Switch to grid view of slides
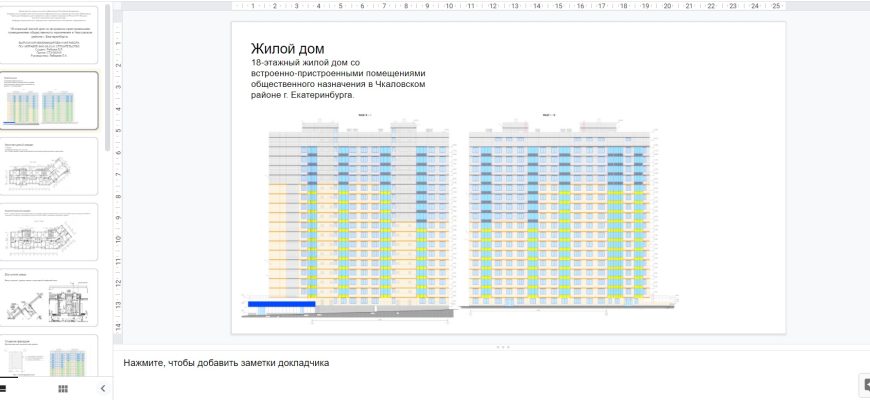 click(62, 388)
